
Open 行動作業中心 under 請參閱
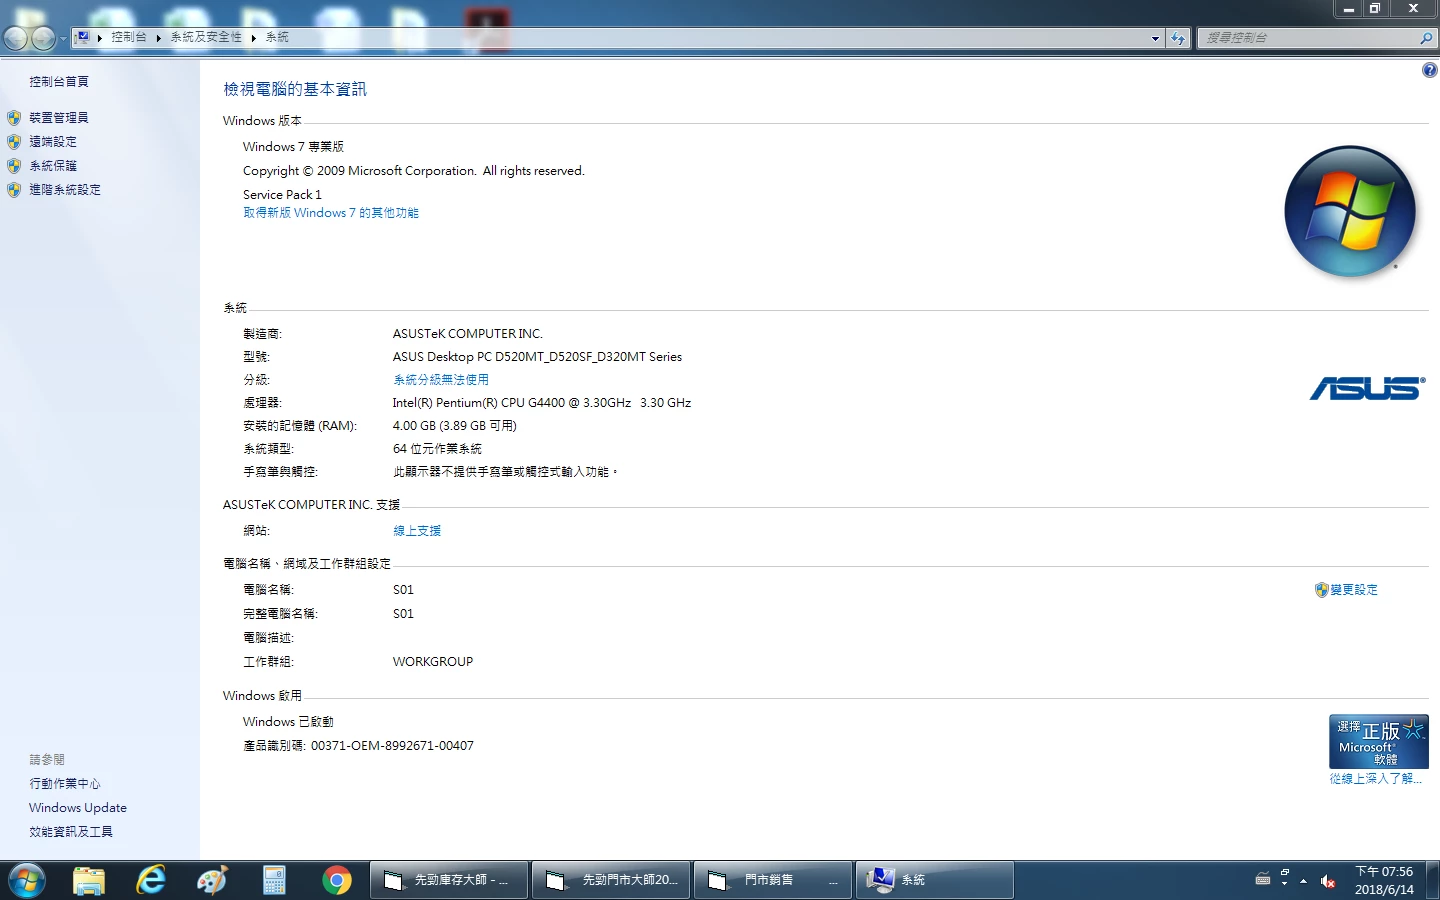tap(65, 784)
